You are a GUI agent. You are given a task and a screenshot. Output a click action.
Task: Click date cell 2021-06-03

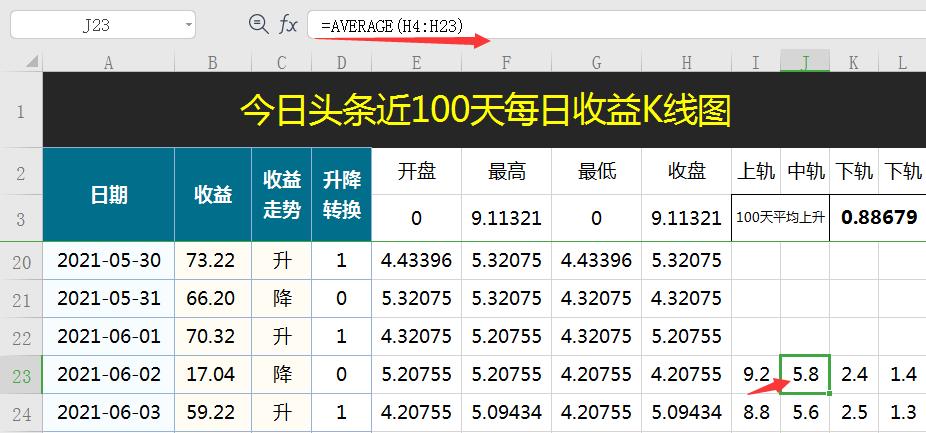pyautogui.click(x=109, y=413)
